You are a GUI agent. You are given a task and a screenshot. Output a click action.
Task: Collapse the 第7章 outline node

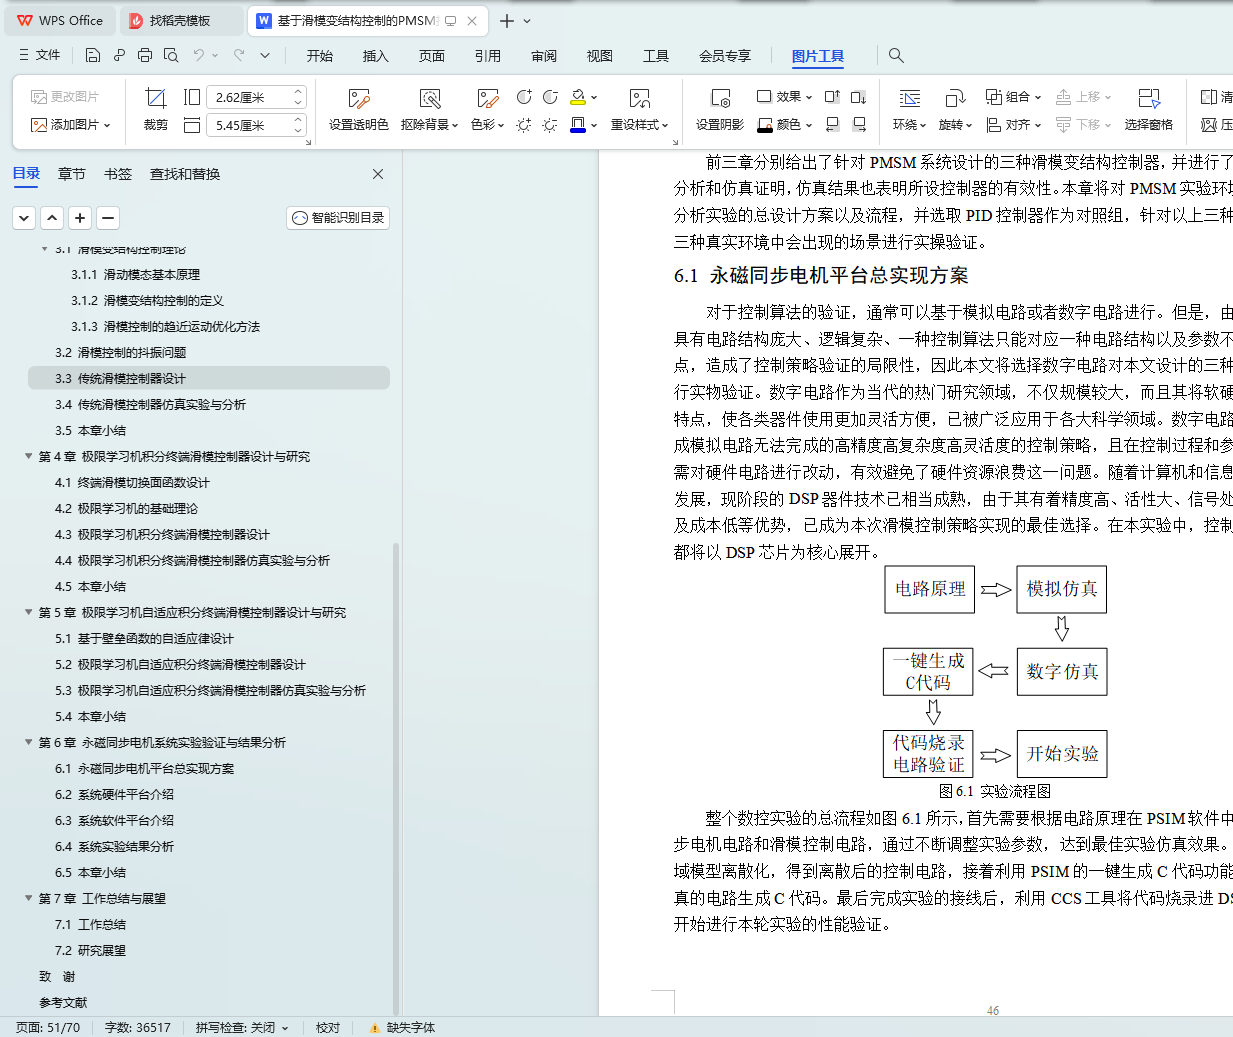tap(29, 898)
